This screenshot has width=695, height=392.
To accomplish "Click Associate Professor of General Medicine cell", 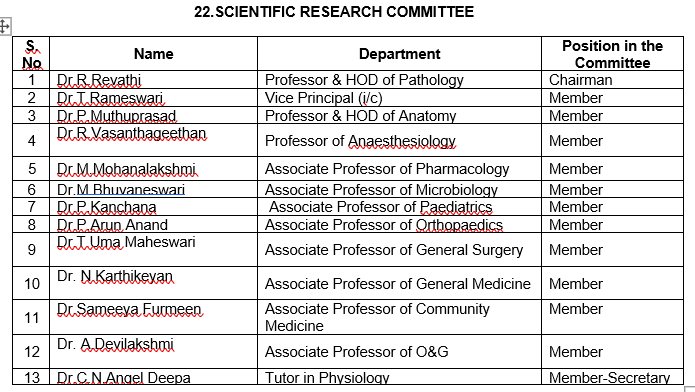I will pos(399,283).
